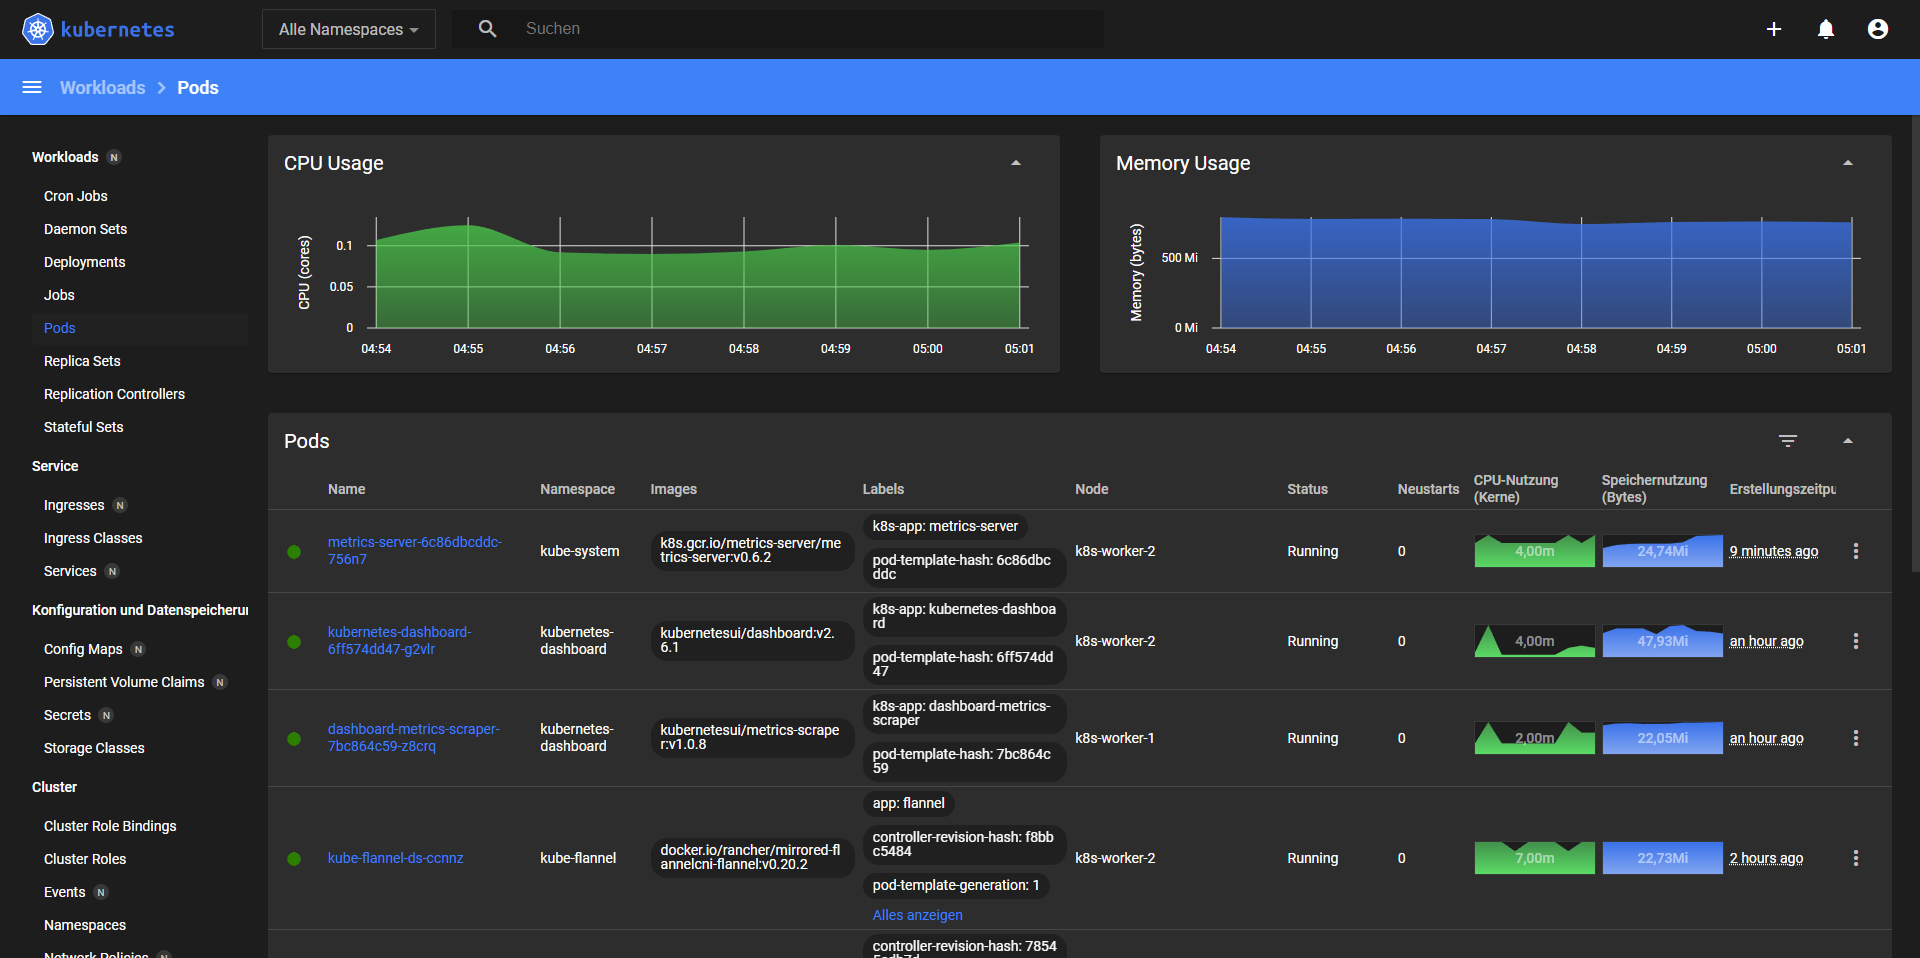Open actions menu for metrics-server pod
The height and width of the screenshot is (958, 1920).
[x=1856, y=551]
